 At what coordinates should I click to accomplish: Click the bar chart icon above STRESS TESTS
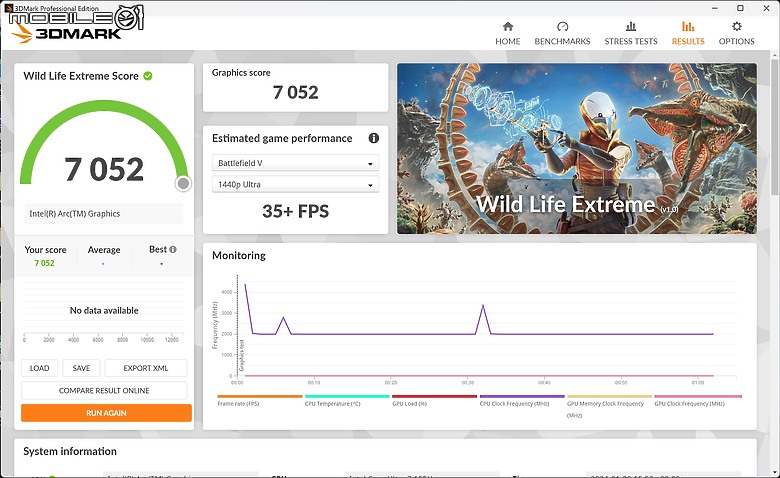631,26
